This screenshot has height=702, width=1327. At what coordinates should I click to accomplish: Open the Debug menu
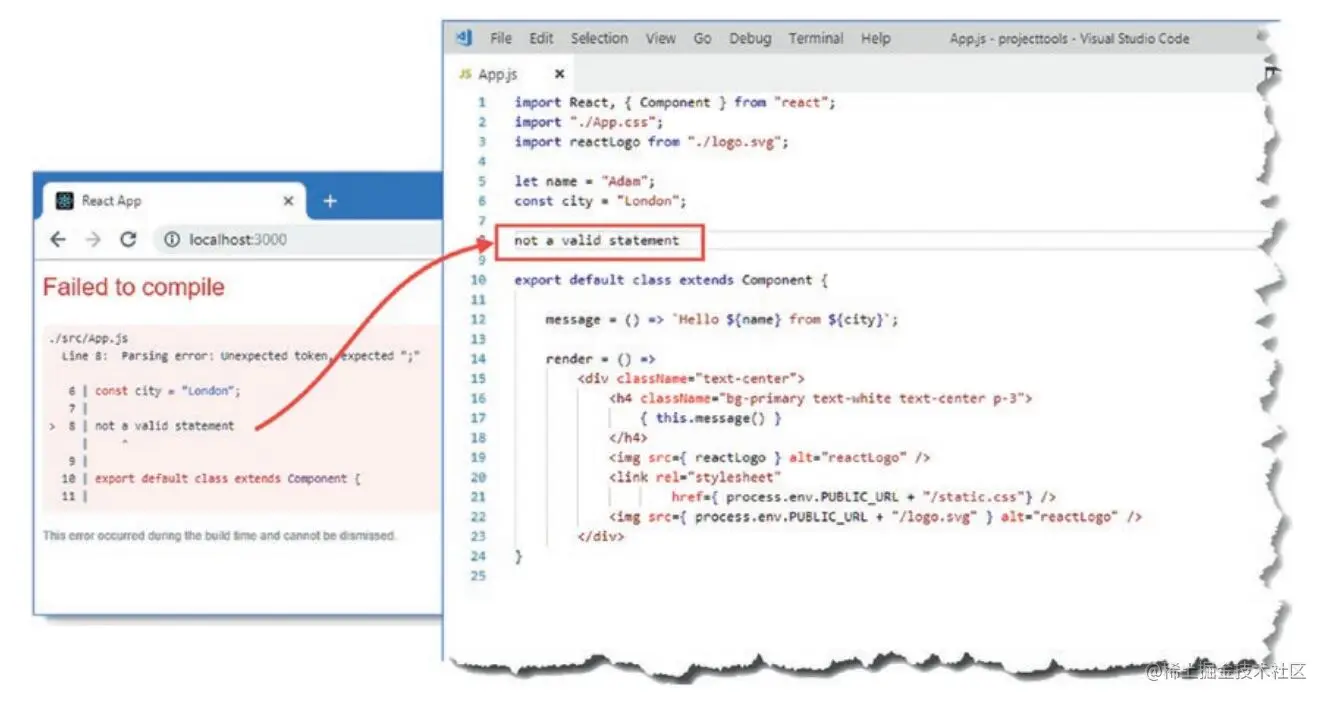pos(750,38)
